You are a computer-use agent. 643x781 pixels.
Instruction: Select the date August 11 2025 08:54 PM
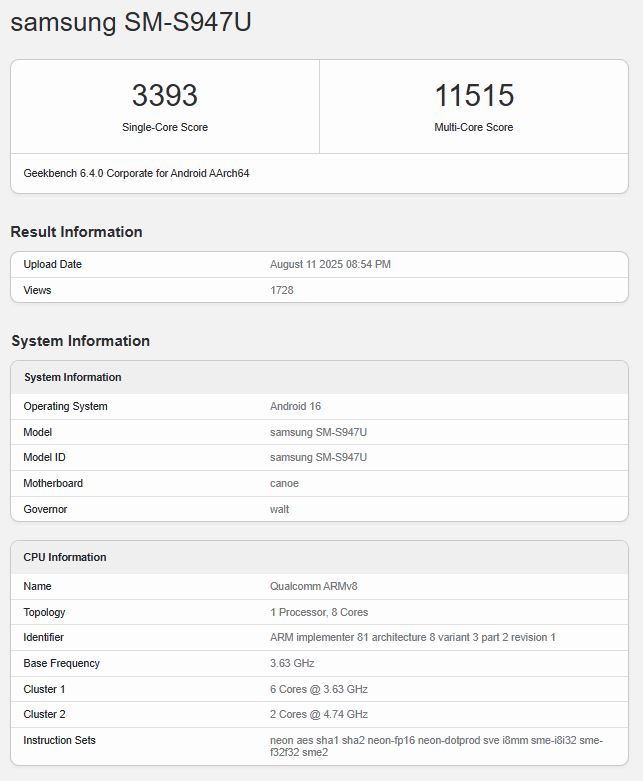click(330, 264)
